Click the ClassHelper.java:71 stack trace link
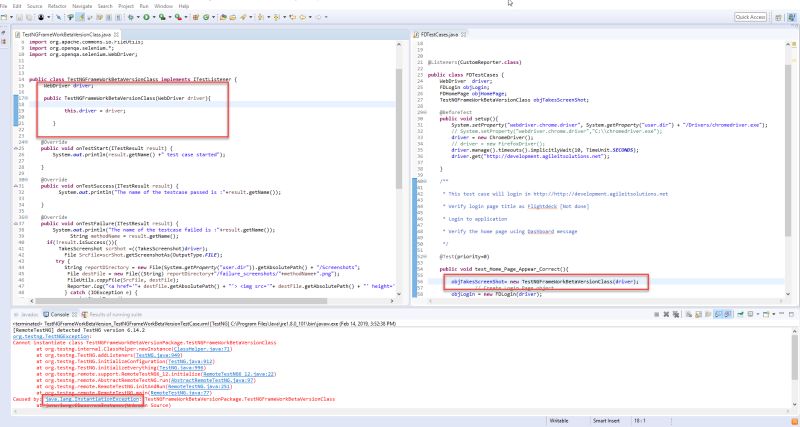 click(x=203, y=349)
